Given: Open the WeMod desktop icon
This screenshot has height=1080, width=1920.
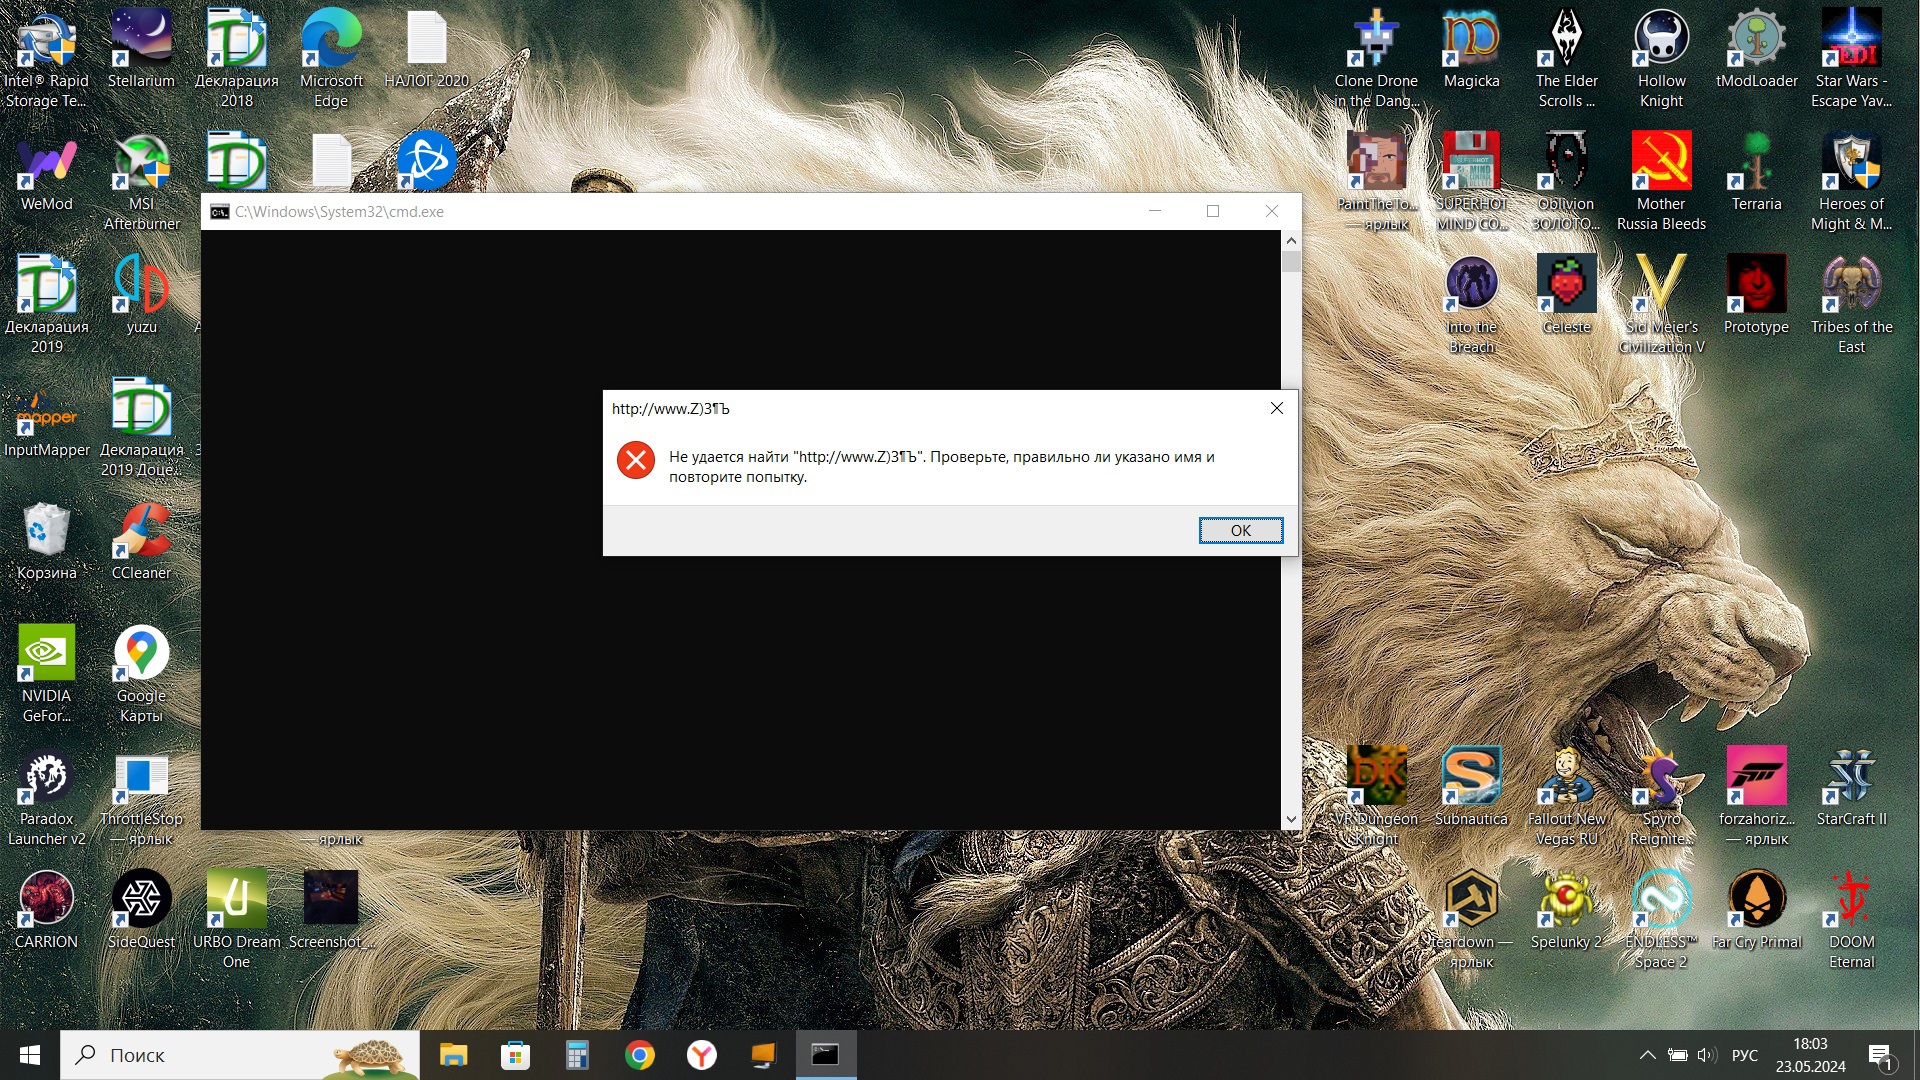Looking at the screenshot, I should coord(47,173).
